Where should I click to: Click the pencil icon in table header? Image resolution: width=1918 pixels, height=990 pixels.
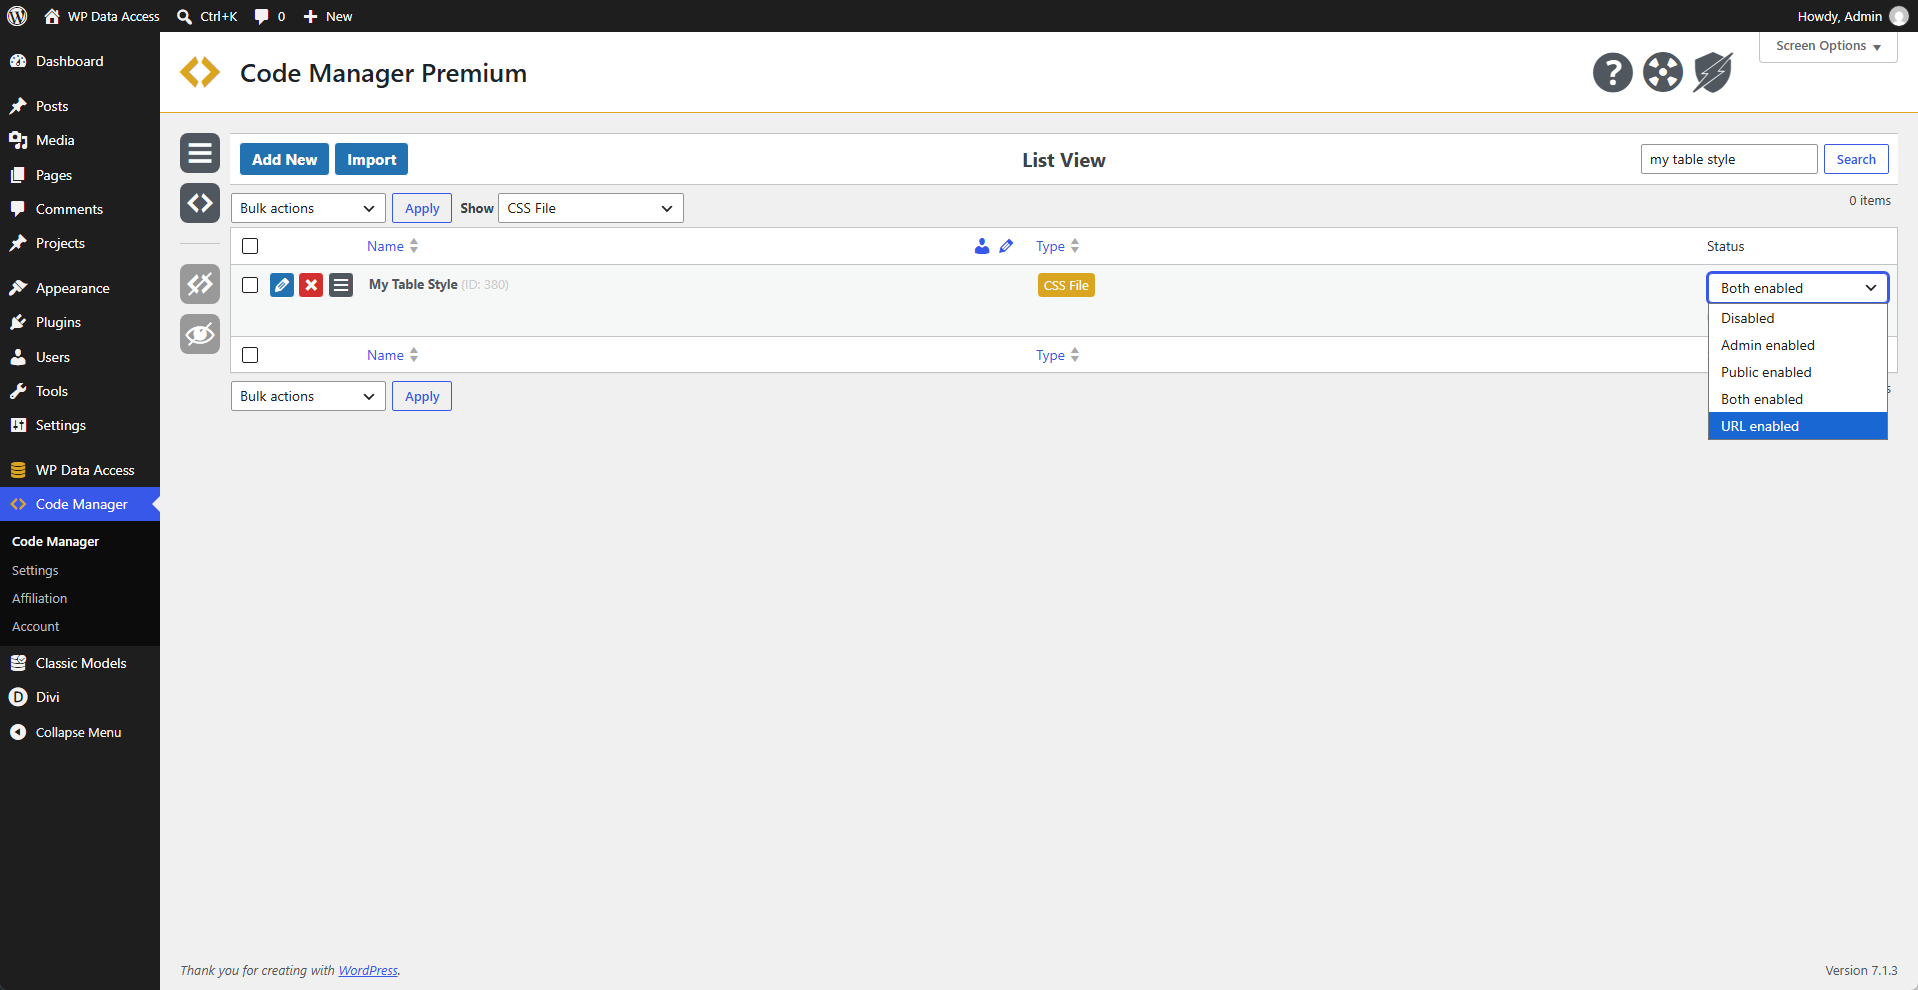[1006, 246]
